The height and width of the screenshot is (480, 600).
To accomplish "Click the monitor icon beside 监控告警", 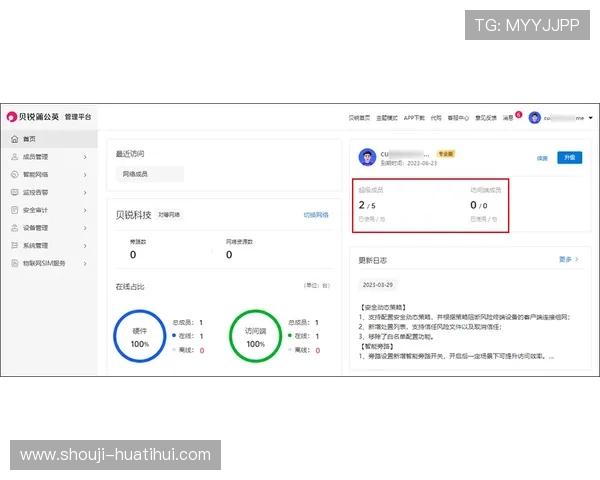I will coord(15,192).
